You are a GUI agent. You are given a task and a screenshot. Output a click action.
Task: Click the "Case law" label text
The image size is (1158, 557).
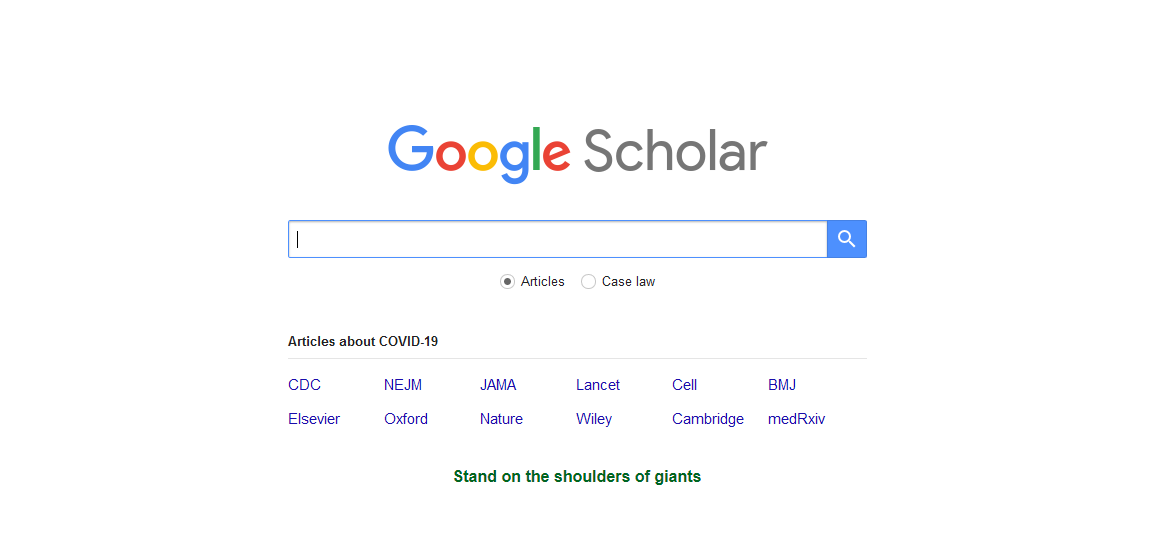628,282
